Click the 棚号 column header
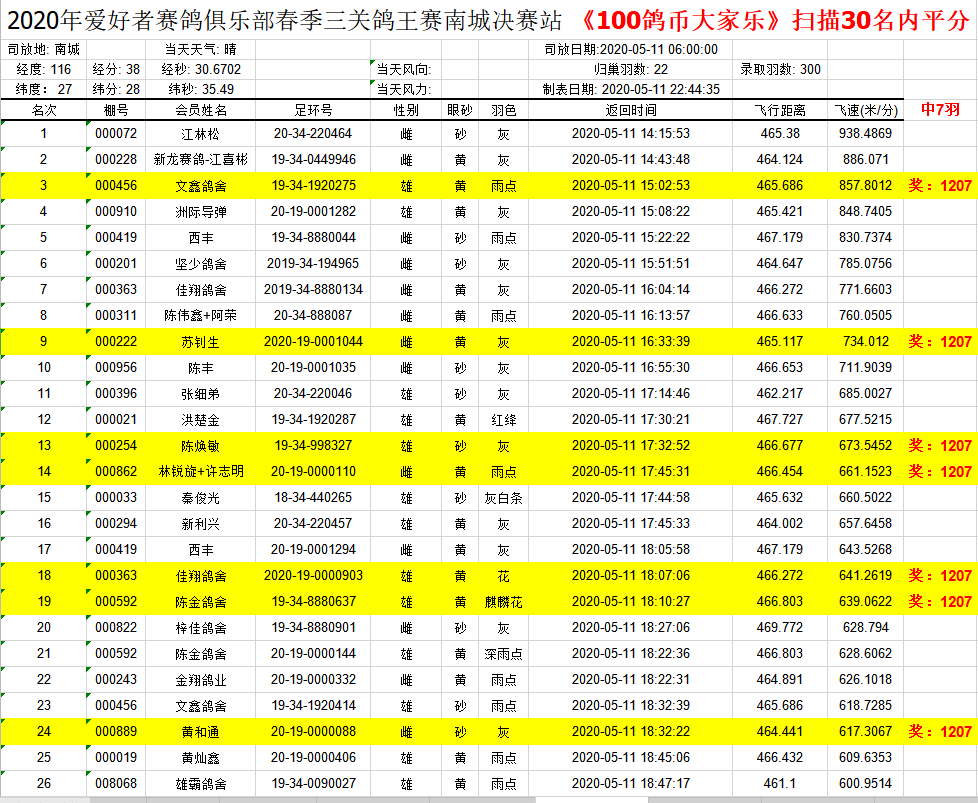The width and height of the screenshot is (978, 803). (116, 110)
